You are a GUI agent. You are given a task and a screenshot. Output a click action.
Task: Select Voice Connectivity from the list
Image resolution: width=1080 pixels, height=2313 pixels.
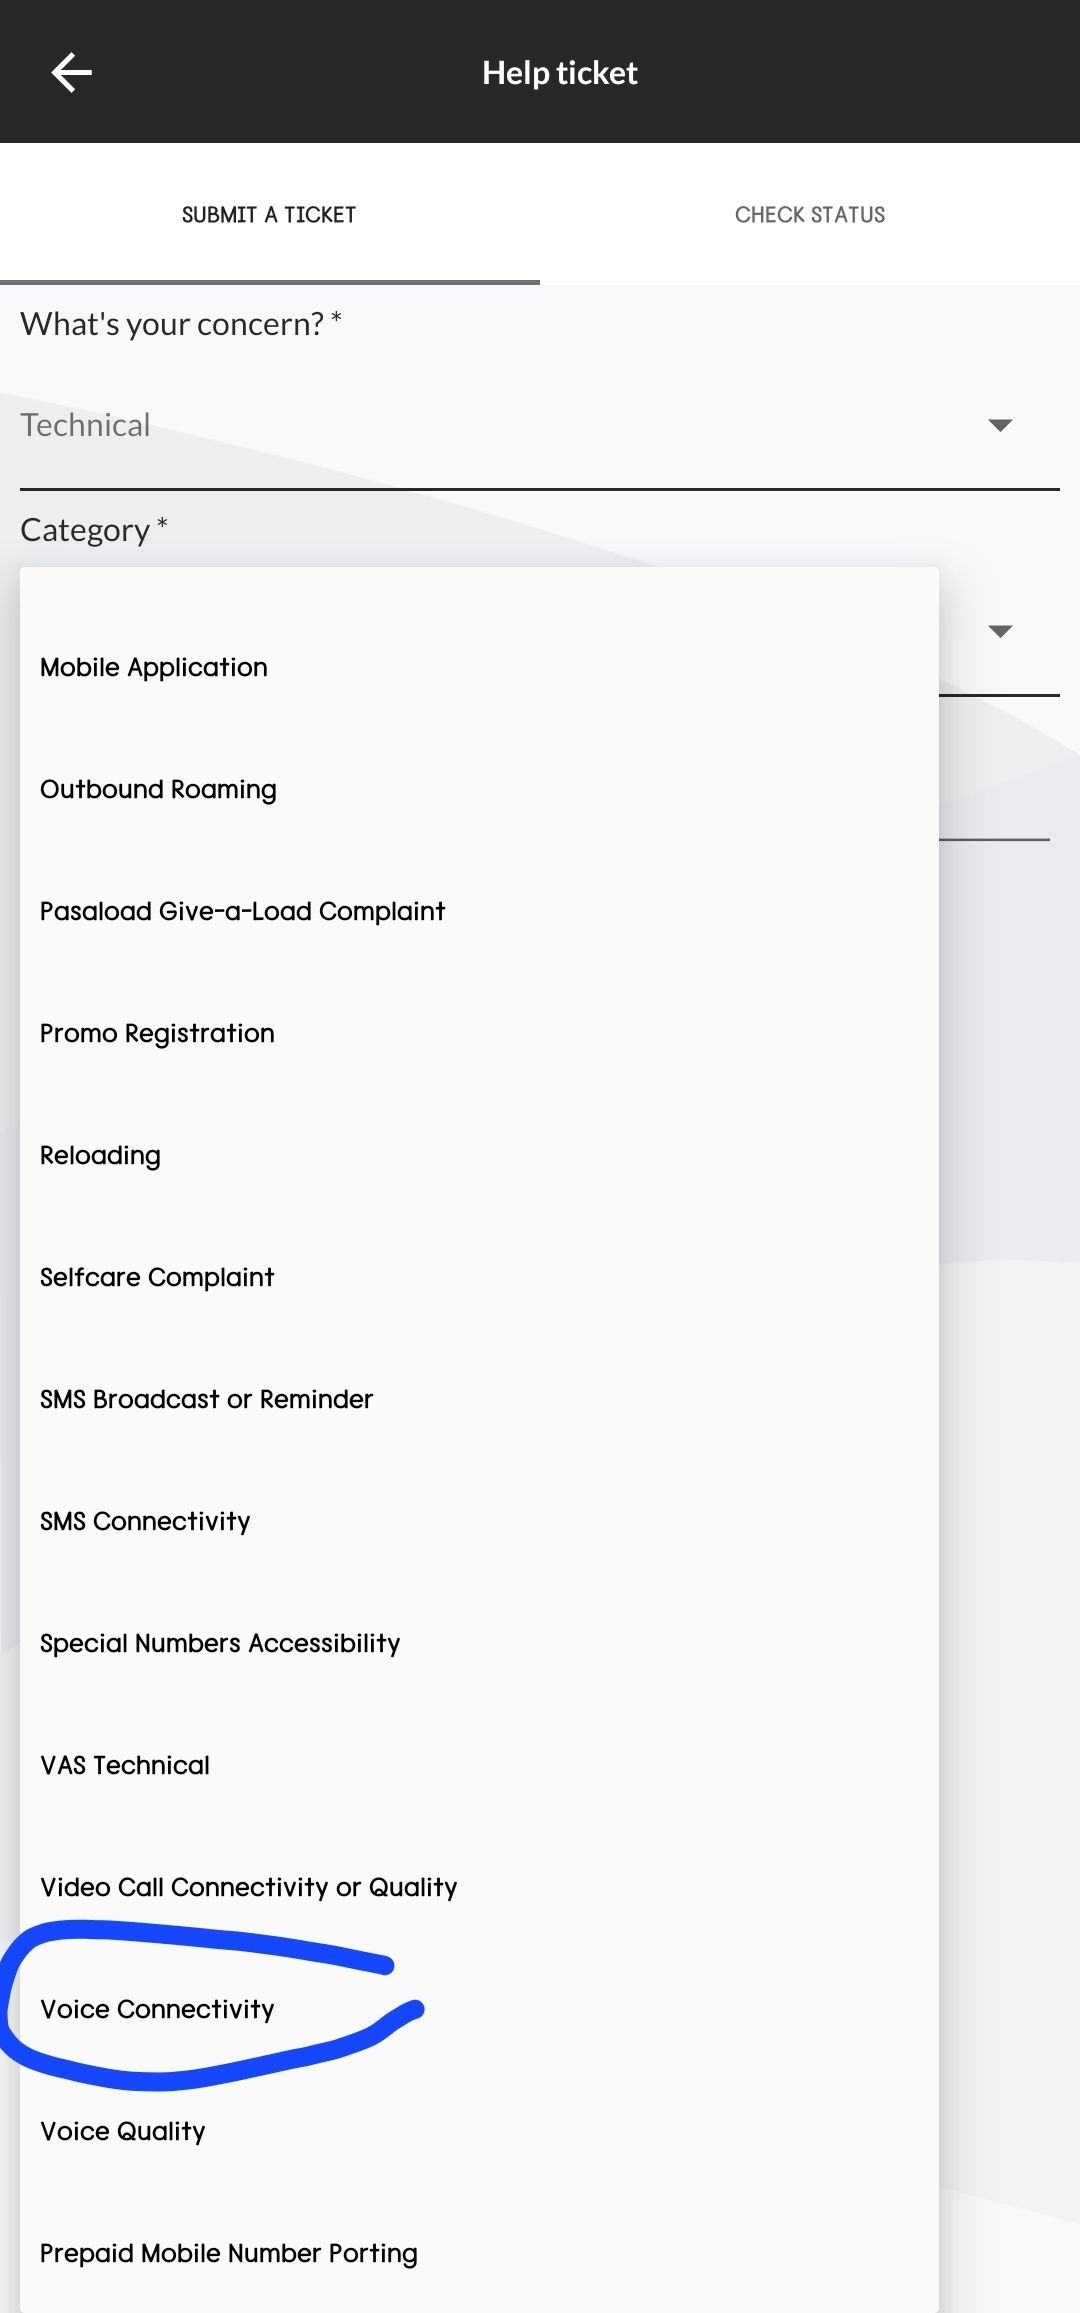[157, 2009]
